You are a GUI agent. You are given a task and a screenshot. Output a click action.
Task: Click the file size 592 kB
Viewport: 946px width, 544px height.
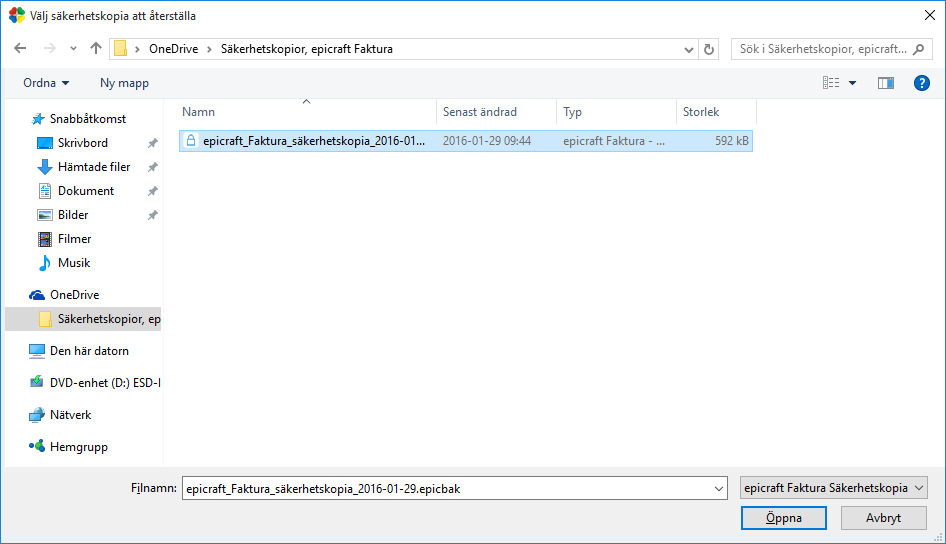pyautogui.click(x=732, y=141)
